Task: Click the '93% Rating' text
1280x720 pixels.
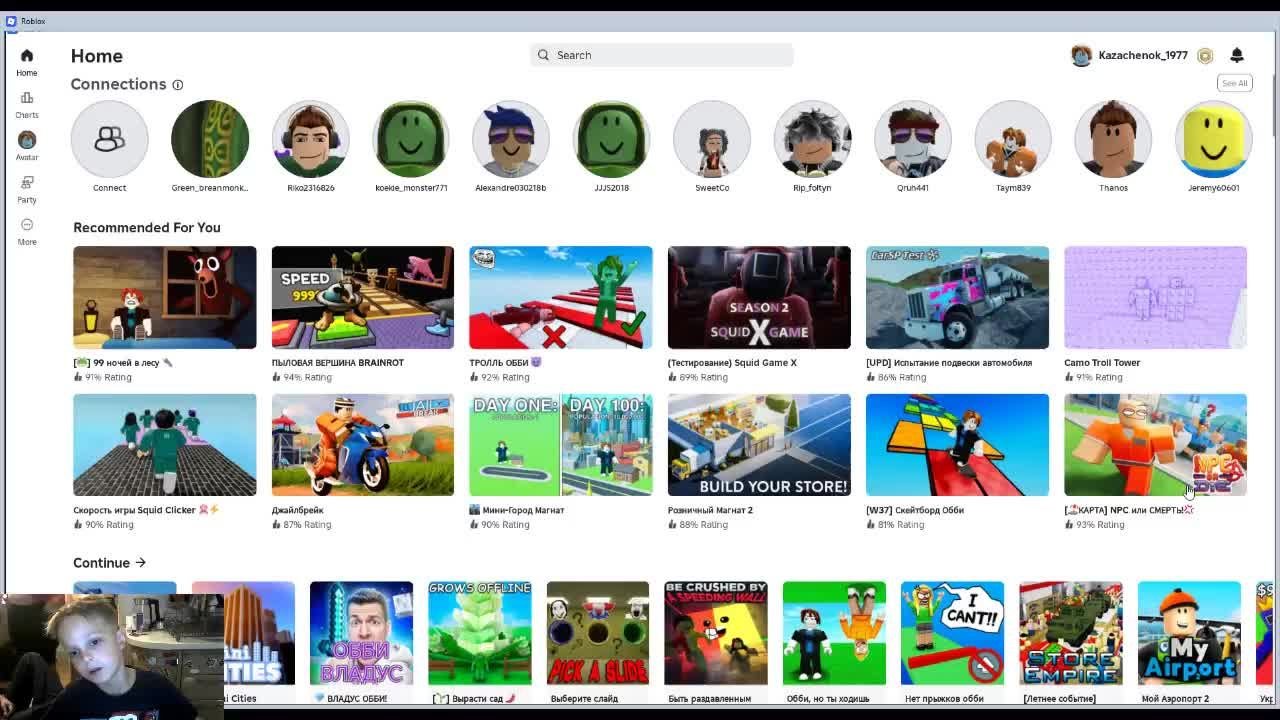Action: [1100, 525]
